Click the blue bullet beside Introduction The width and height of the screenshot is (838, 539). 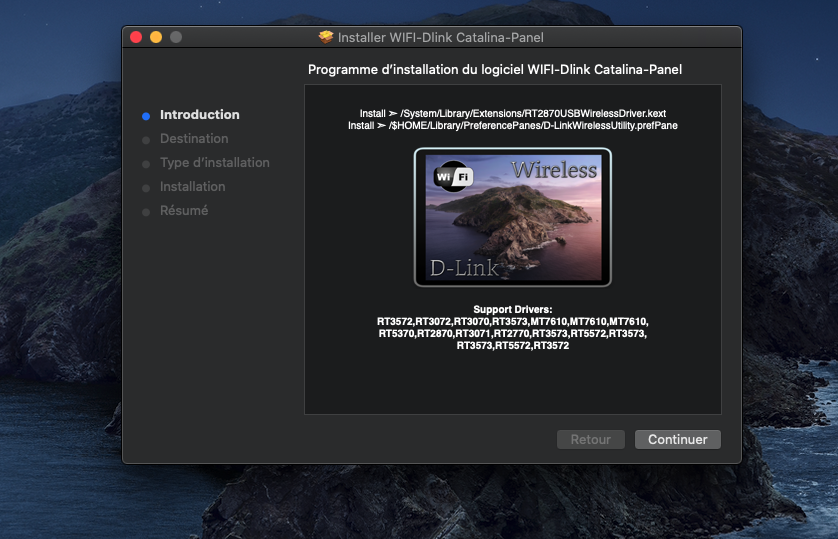point(146,116)
